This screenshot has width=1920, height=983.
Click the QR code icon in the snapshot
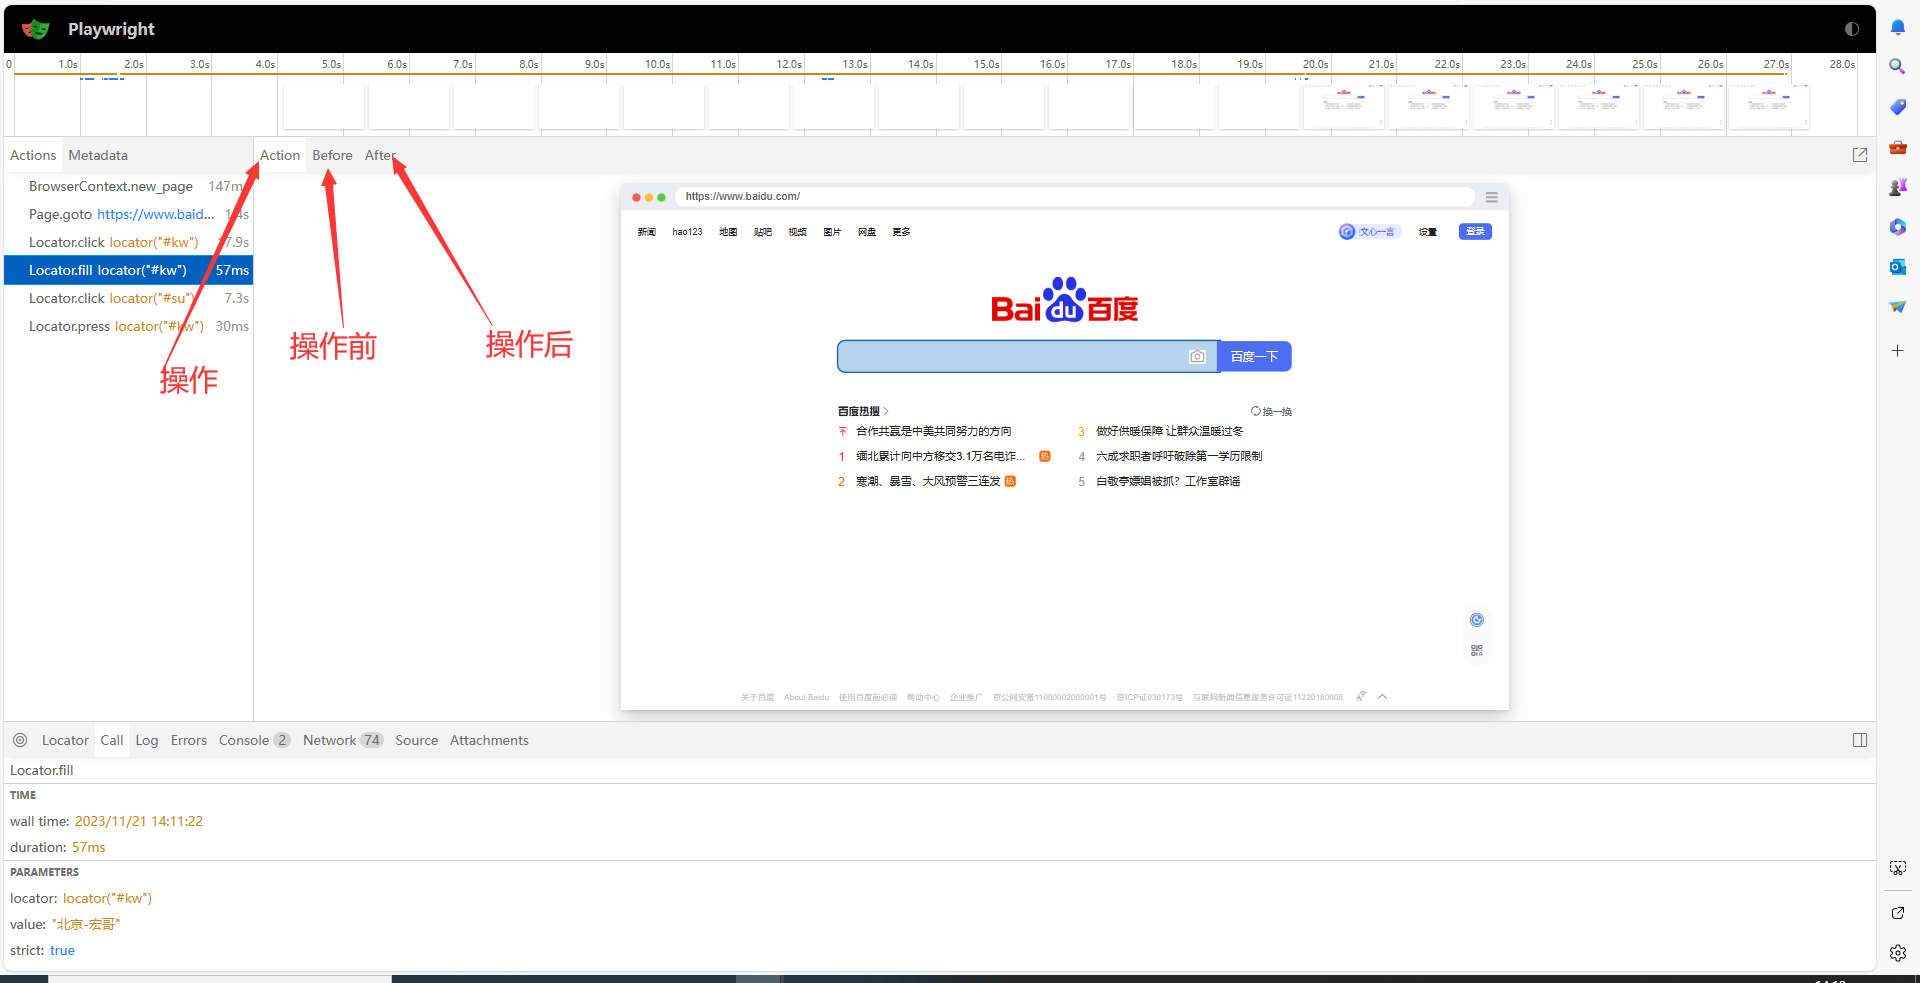pos(1477,649)
